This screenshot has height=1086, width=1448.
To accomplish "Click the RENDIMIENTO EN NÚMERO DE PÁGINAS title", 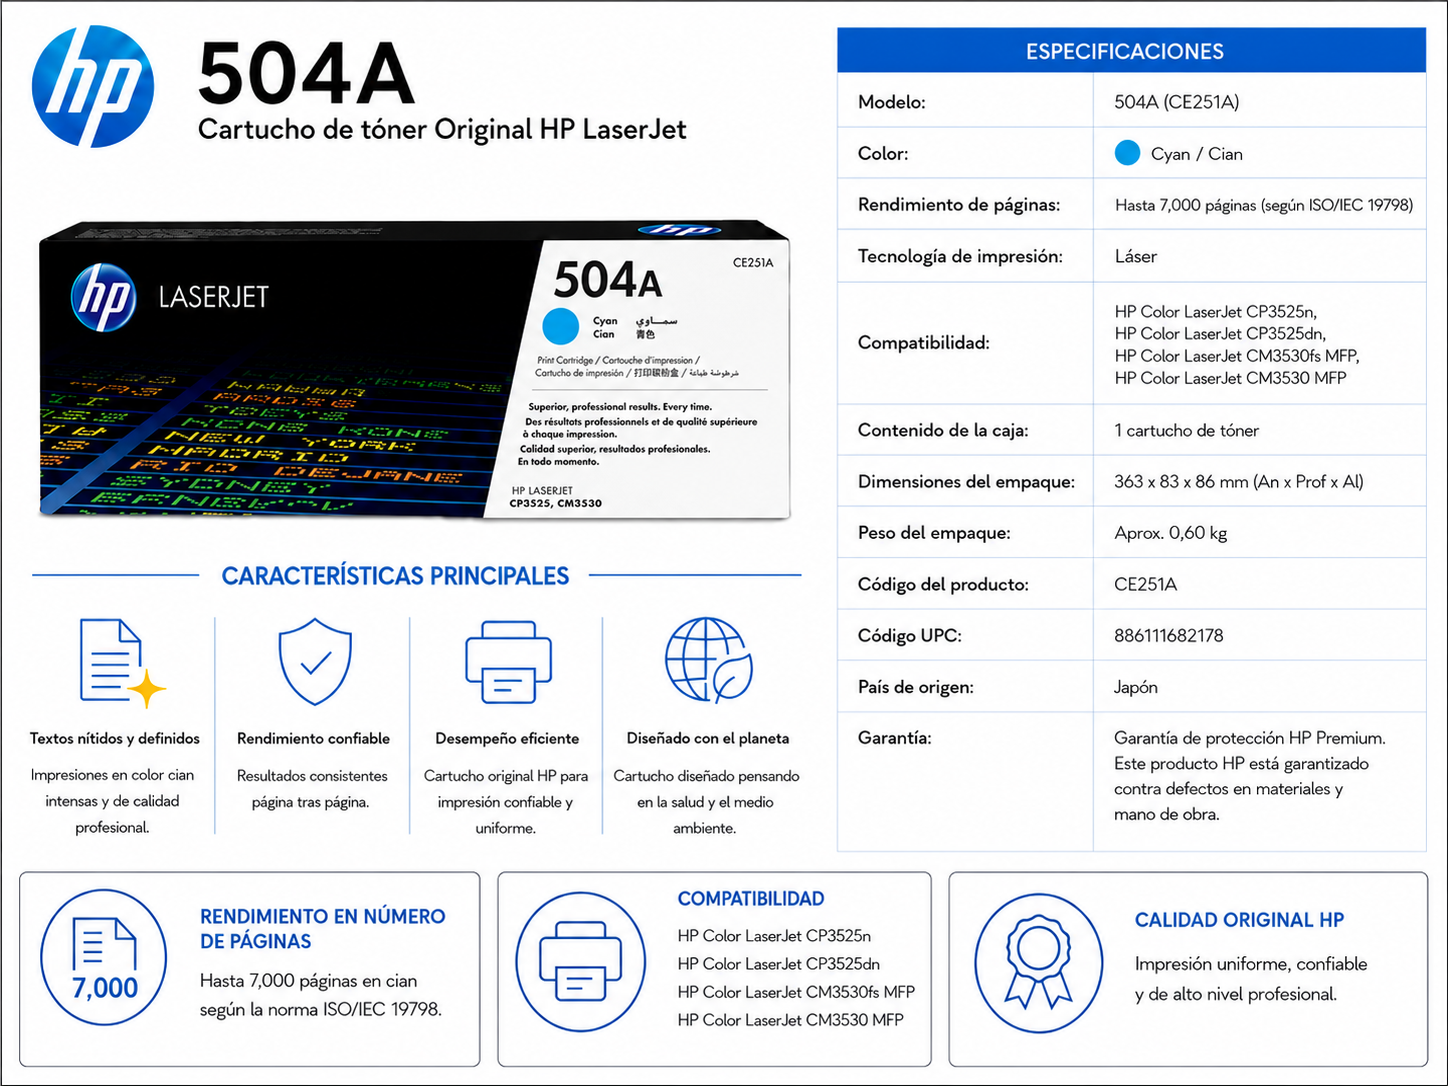I will pos(322,929).
